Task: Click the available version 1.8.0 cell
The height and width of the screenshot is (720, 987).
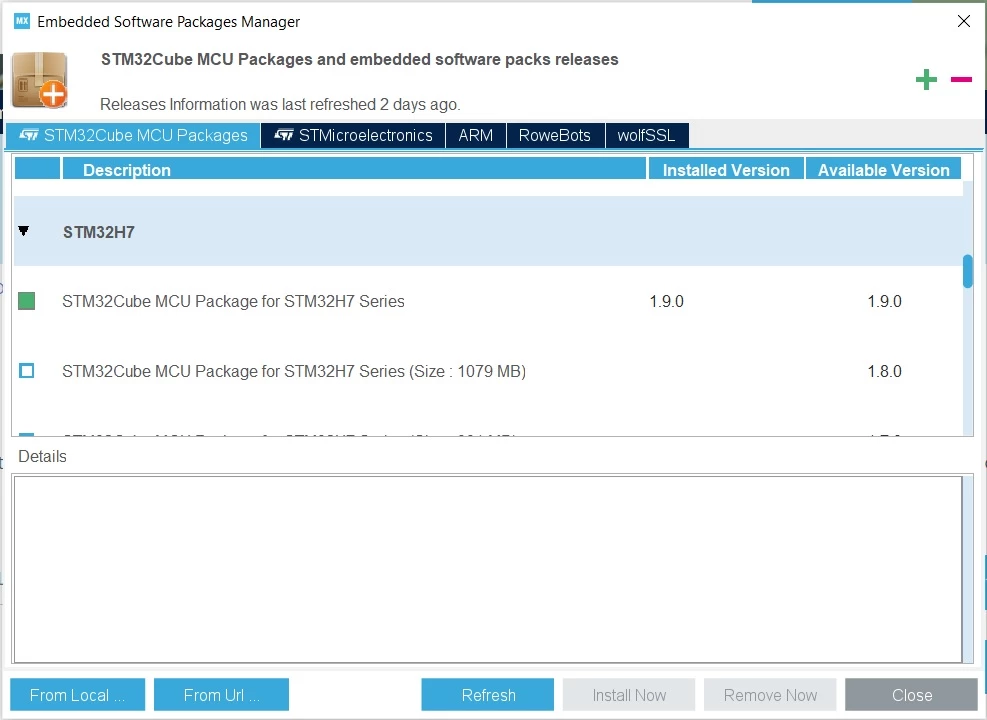Action: pyautogui.click(x=884, y=371)
